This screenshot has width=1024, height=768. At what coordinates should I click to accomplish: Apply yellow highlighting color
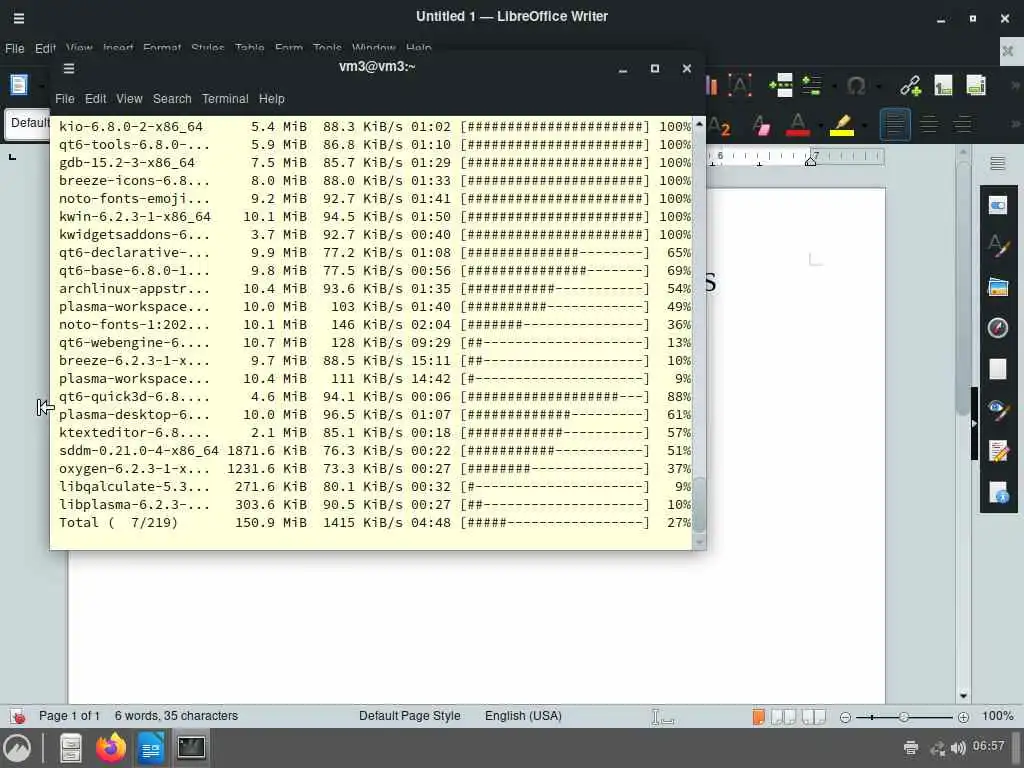841,125
